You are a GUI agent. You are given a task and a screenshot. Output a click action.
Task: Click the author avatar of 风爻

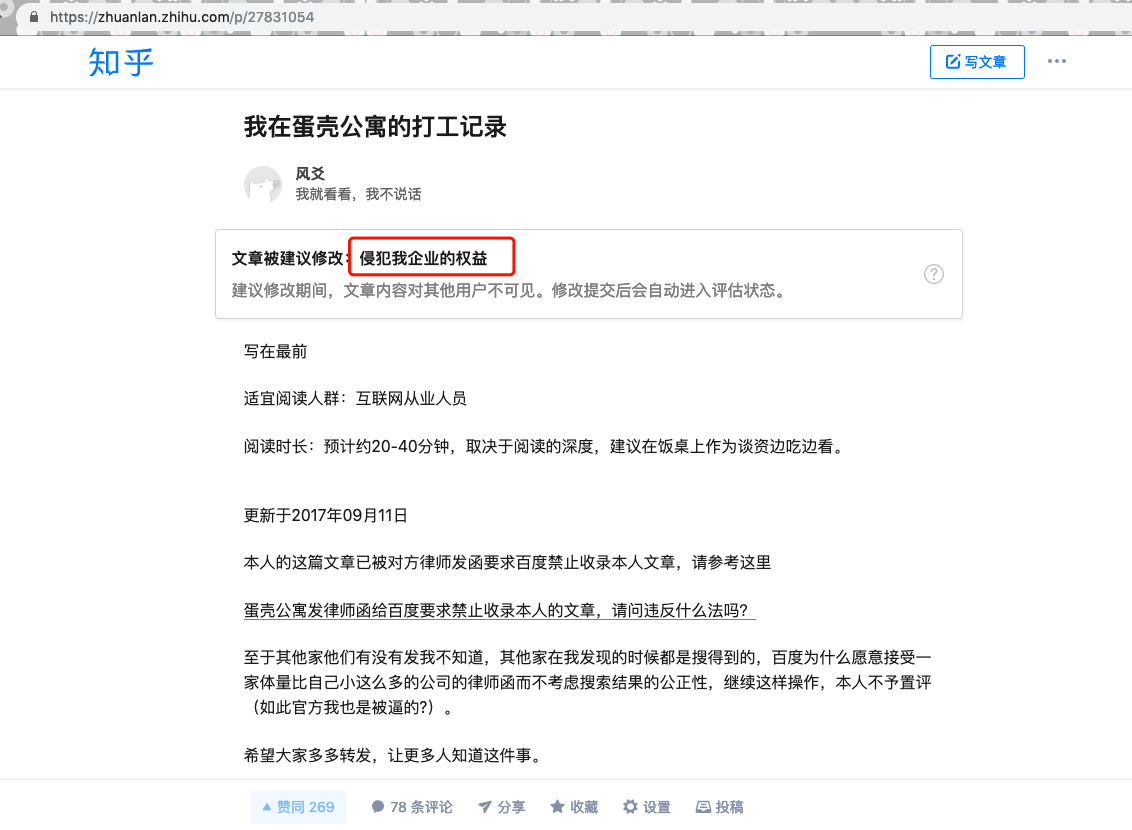pos(263,184)
